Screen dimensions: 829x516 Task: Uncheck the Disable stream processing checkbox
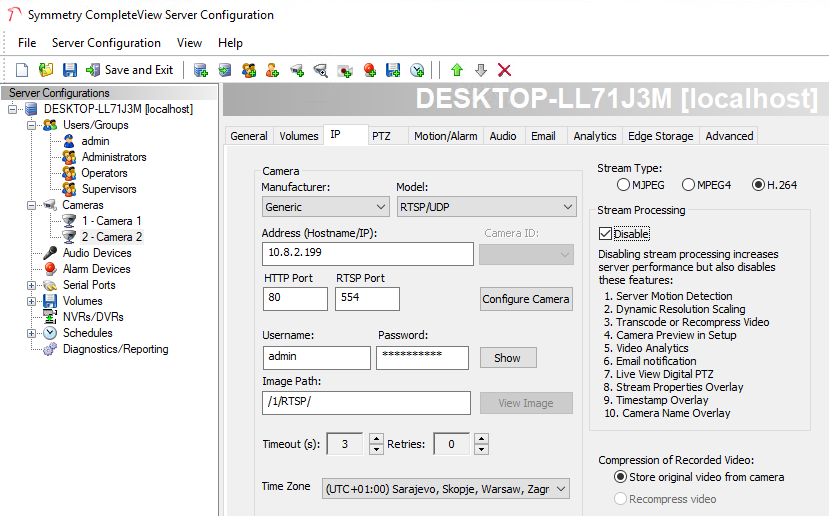pos(606,234)
